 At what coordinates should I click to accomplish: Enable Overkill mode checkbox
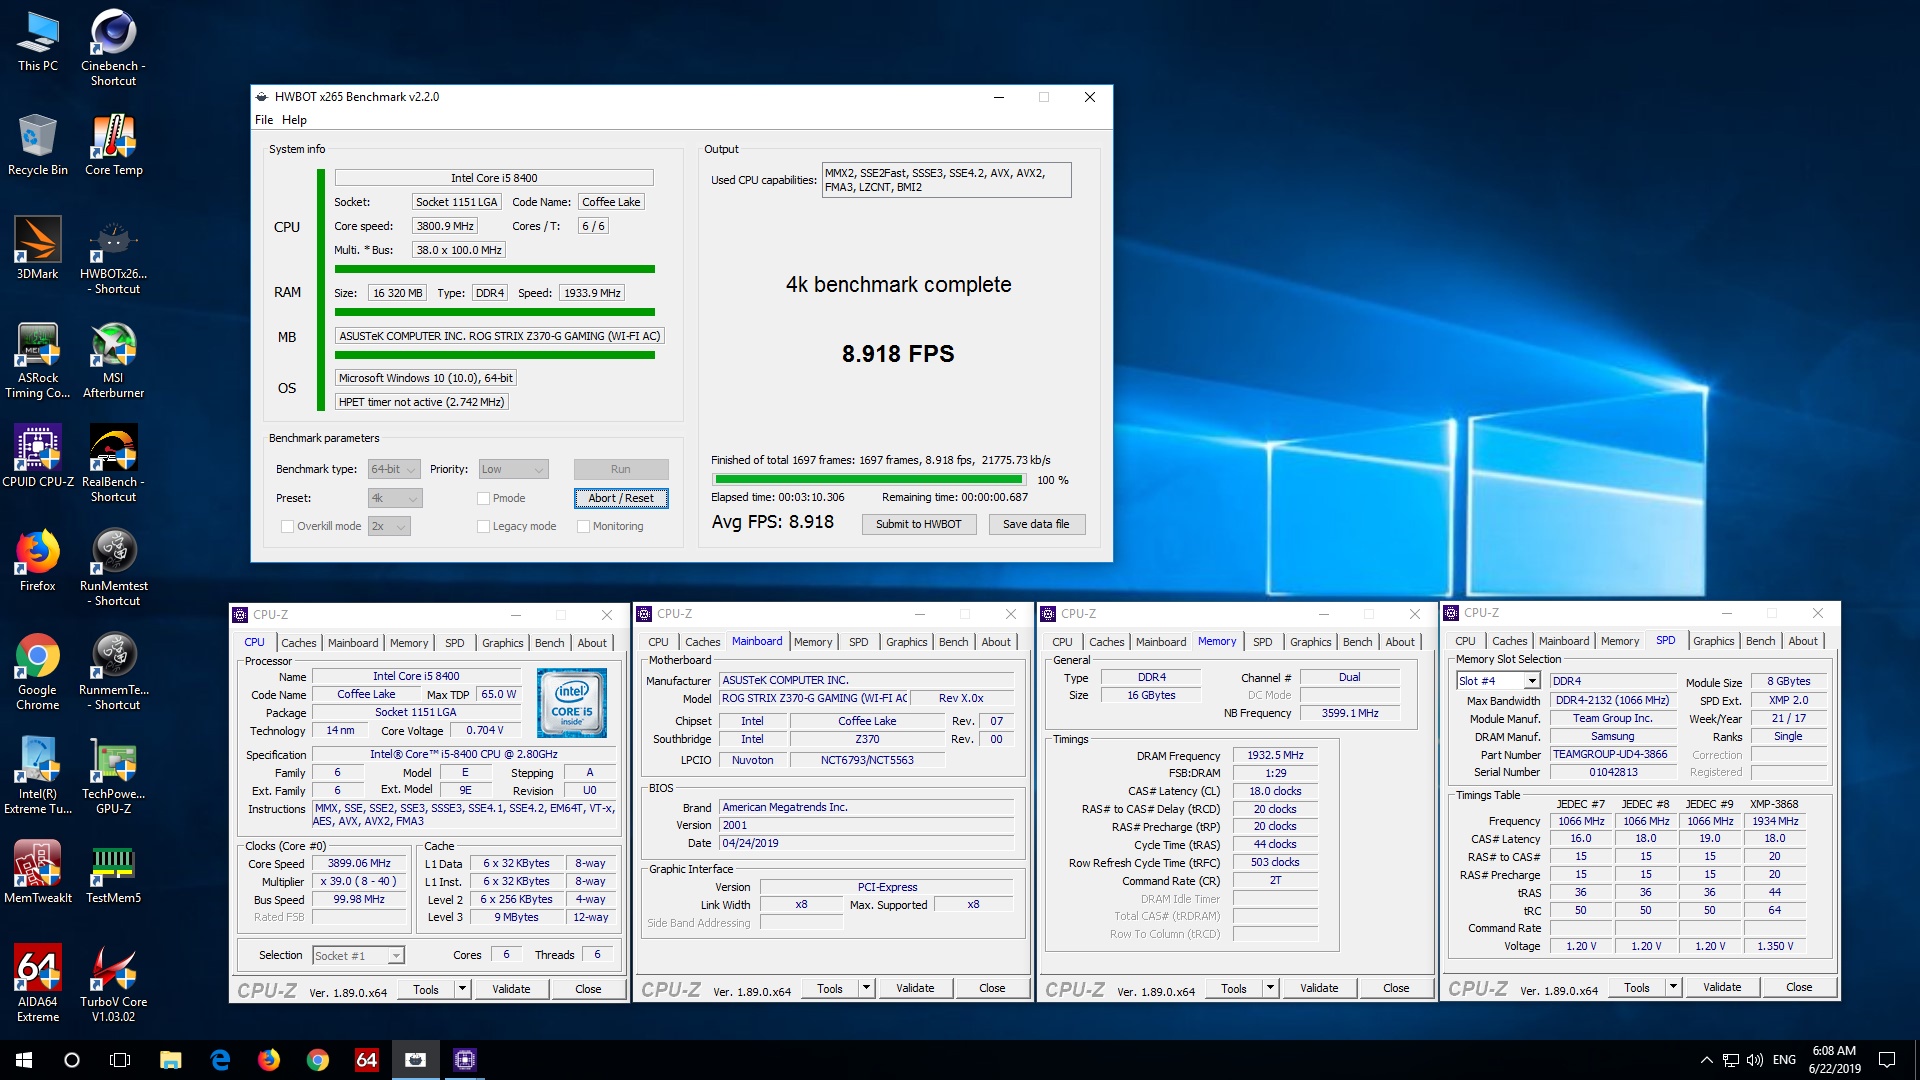[x=287, y=526]
